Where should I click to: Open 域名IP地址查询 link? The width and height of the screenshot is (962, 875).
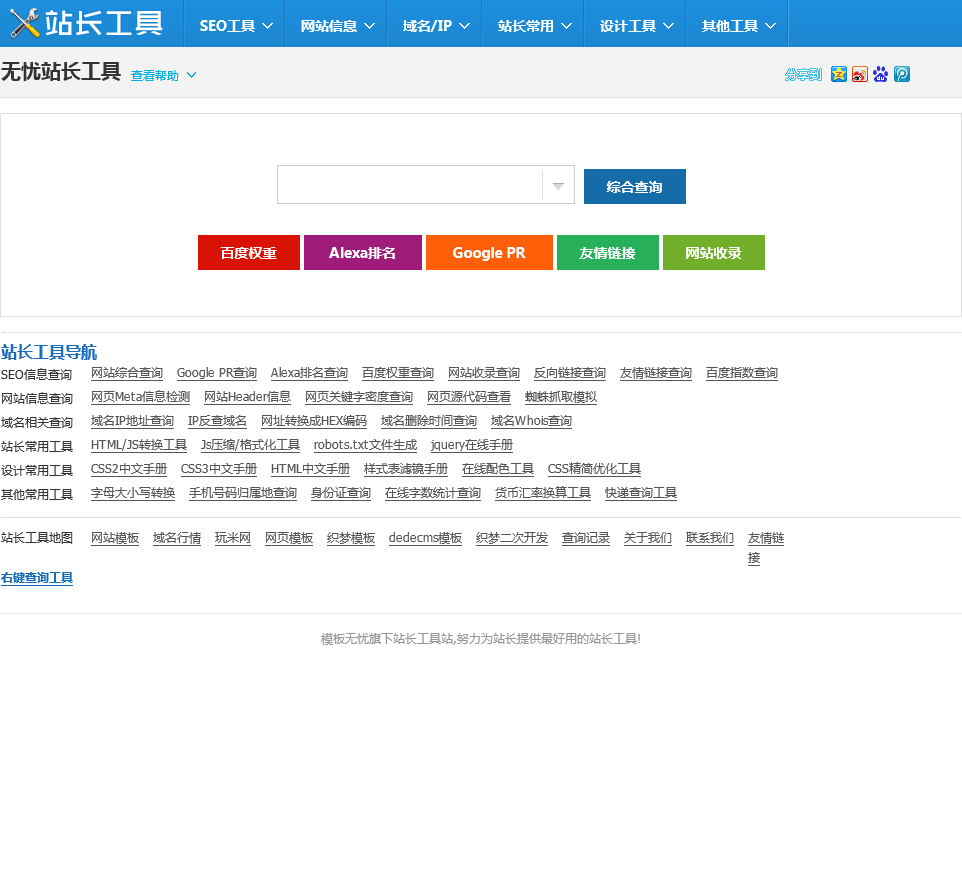[133, 421]
